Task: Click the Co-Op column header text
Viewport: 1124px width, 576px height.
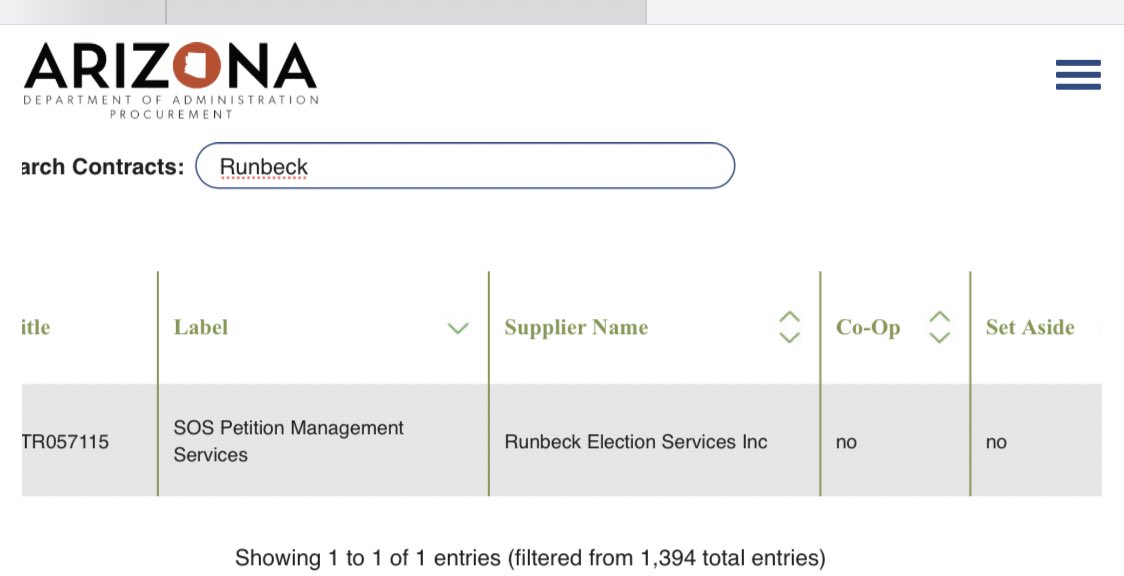Action: [x=868, y=328]
